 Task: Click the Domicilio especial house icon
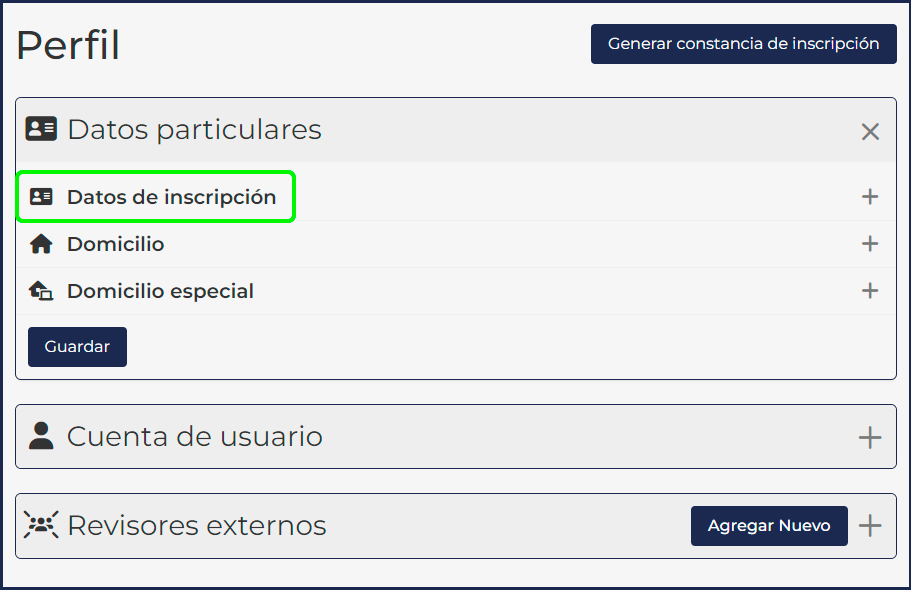pos(41,291)
